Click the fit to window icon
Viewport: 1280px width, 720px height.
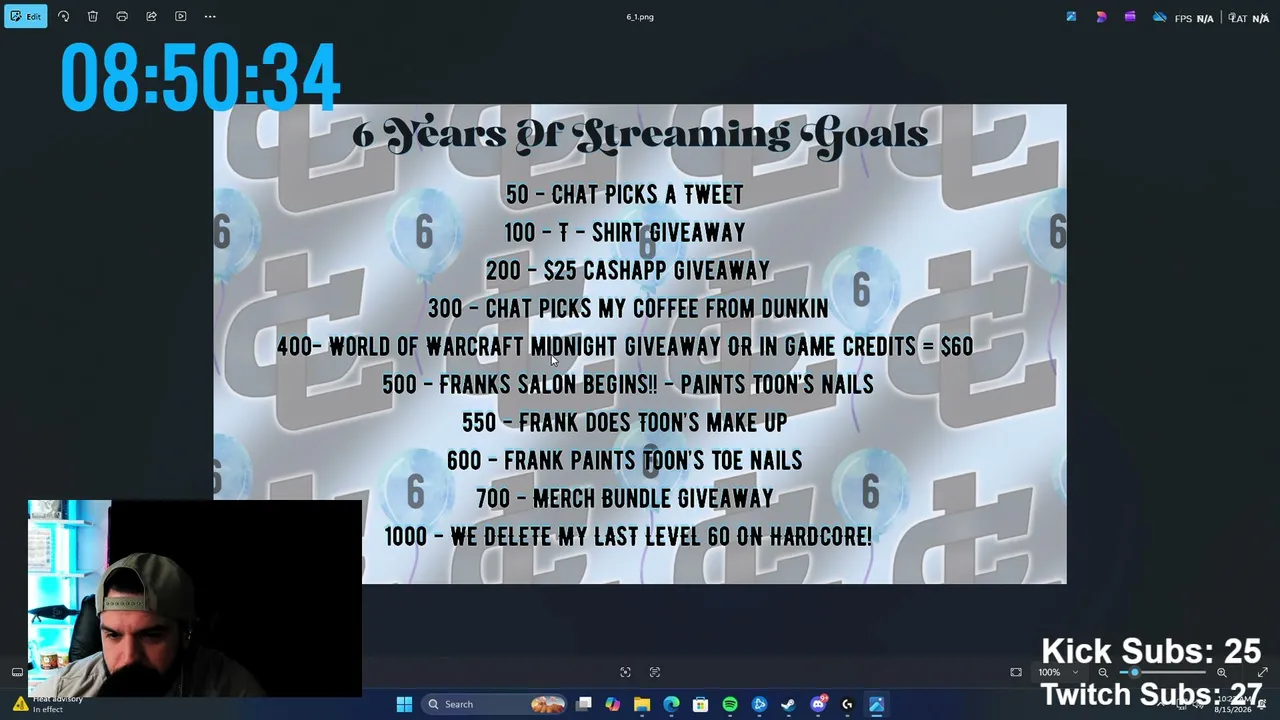pyautogui.click(x=1016, y=672)
